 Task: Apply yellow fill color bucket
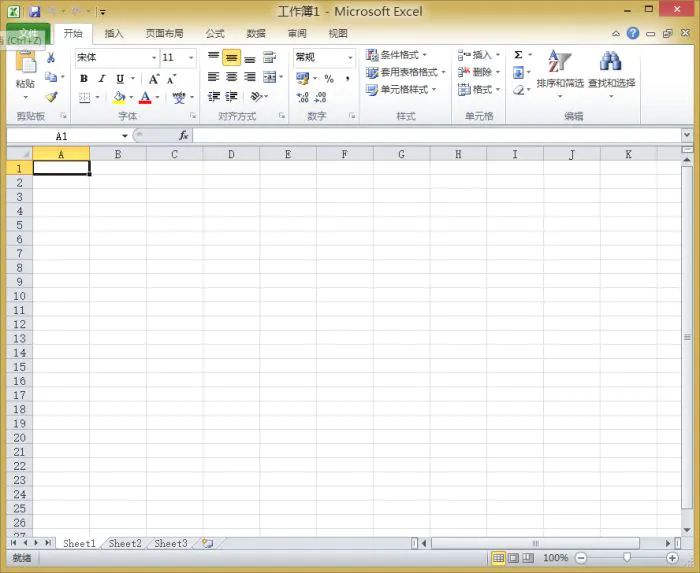click(119, 97)
